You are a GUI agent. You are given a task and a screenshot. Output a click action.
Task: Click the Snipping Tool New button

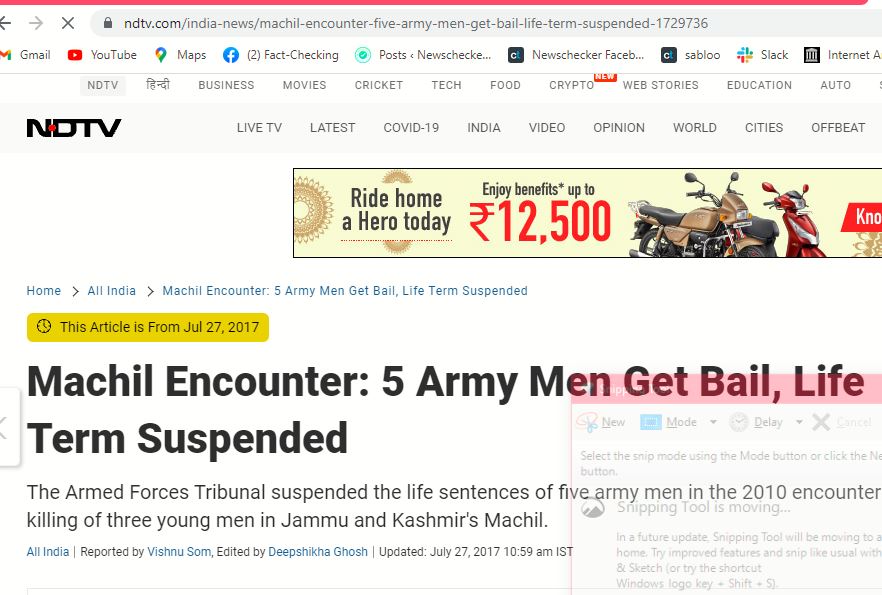coord(601,422)
